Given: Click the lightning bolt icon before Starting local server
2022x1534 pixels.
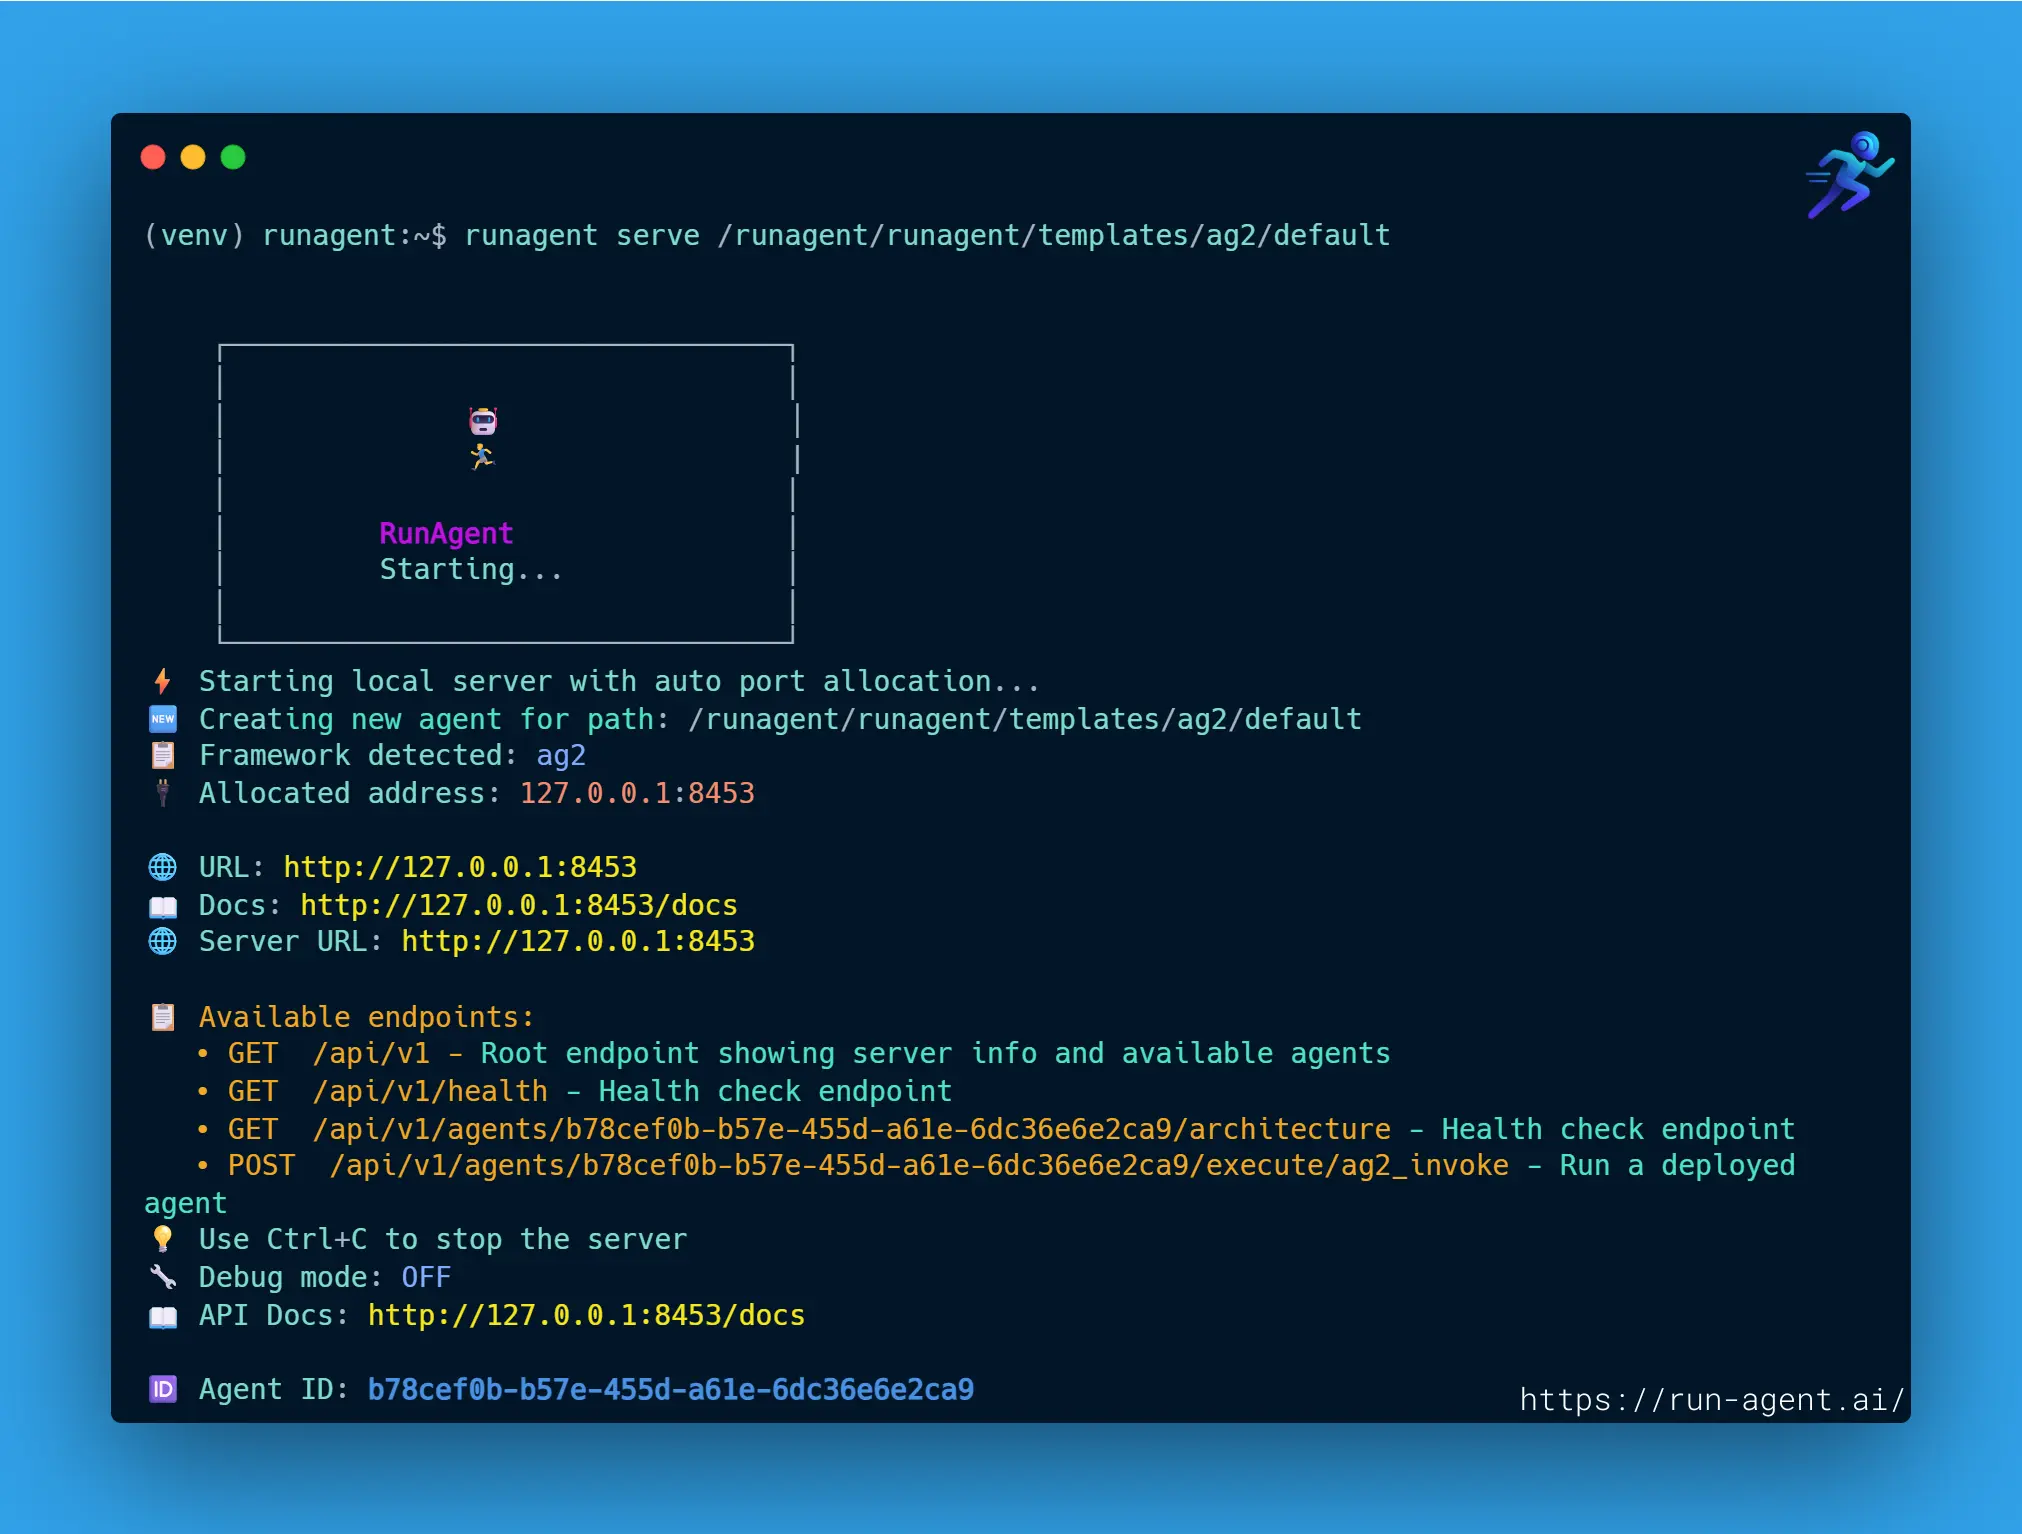Looking at the screenshot, I should click(162, 681).
